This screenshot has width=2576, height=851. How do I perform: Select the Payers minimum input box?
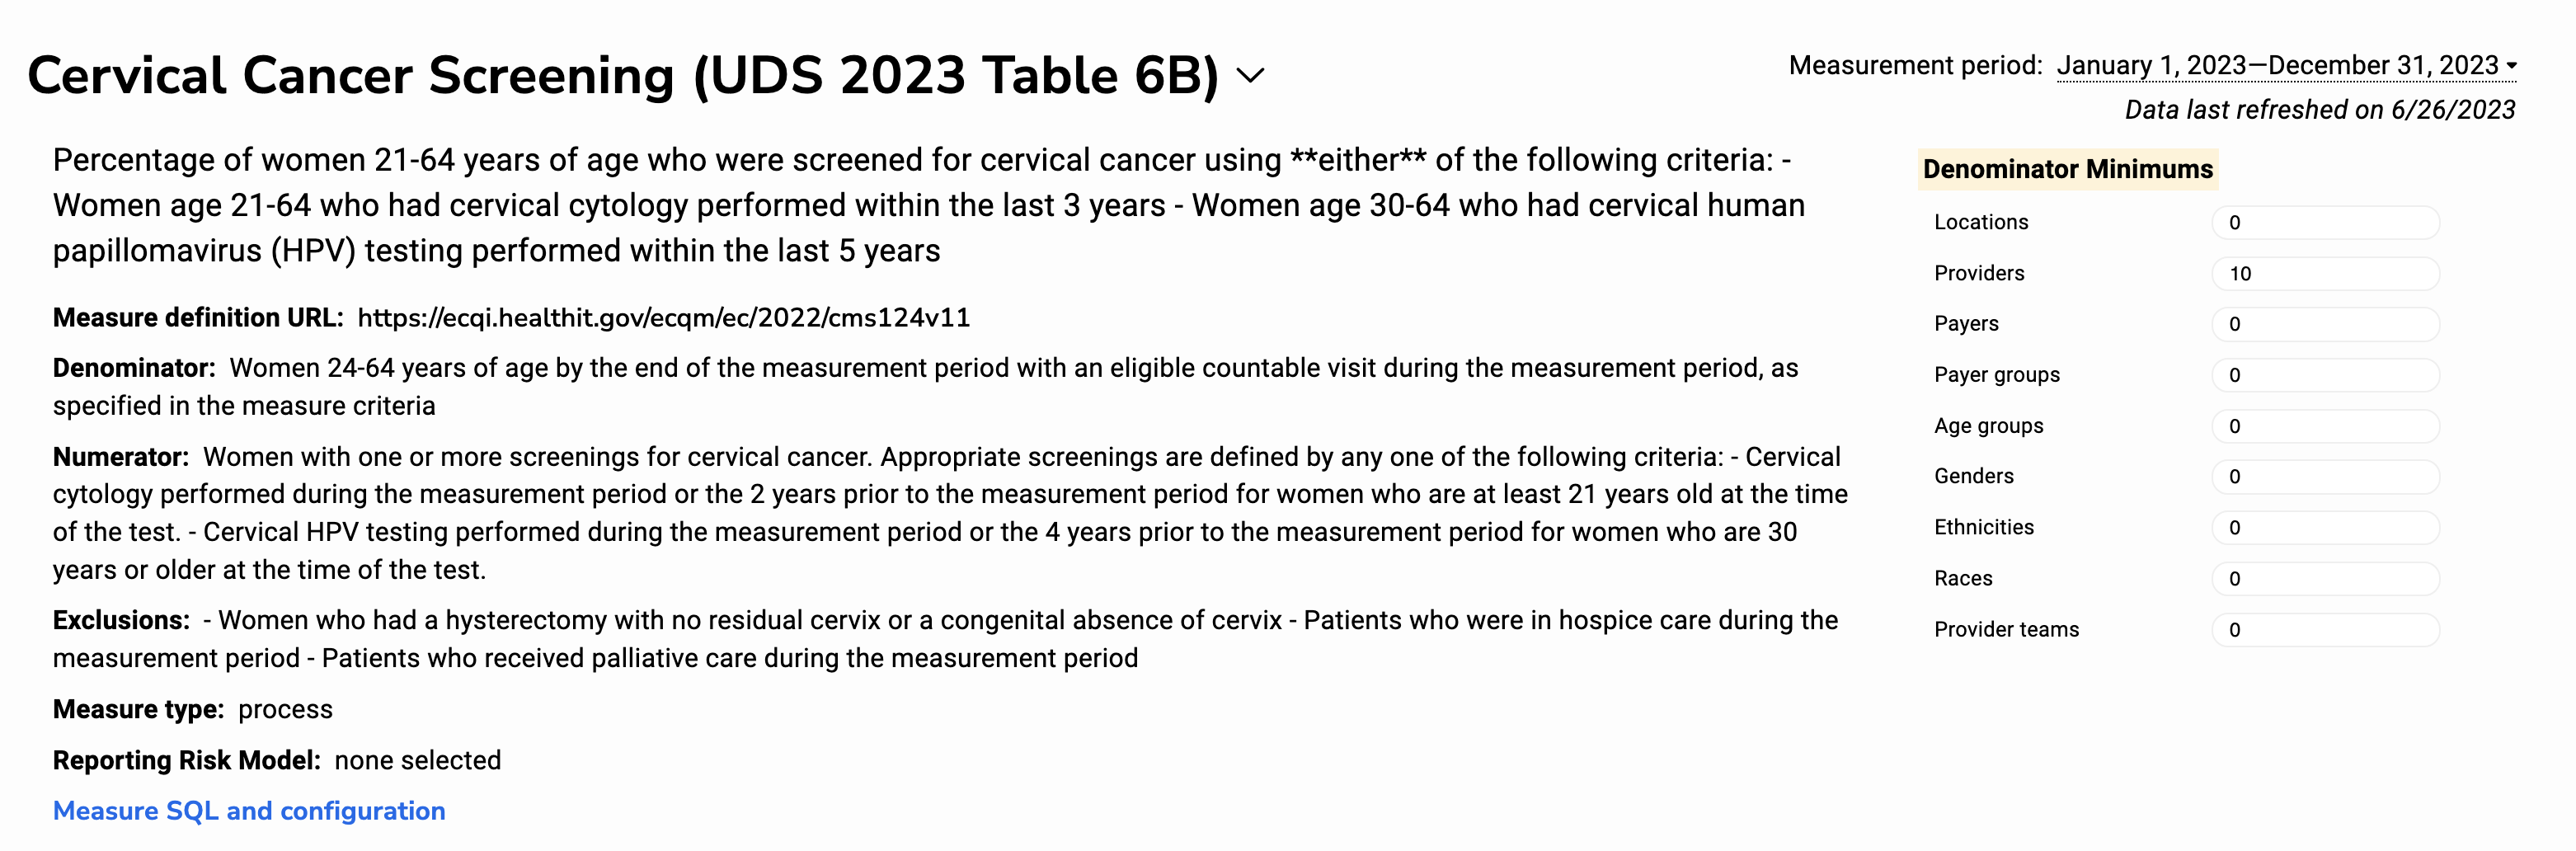[x=2324, y=324]
